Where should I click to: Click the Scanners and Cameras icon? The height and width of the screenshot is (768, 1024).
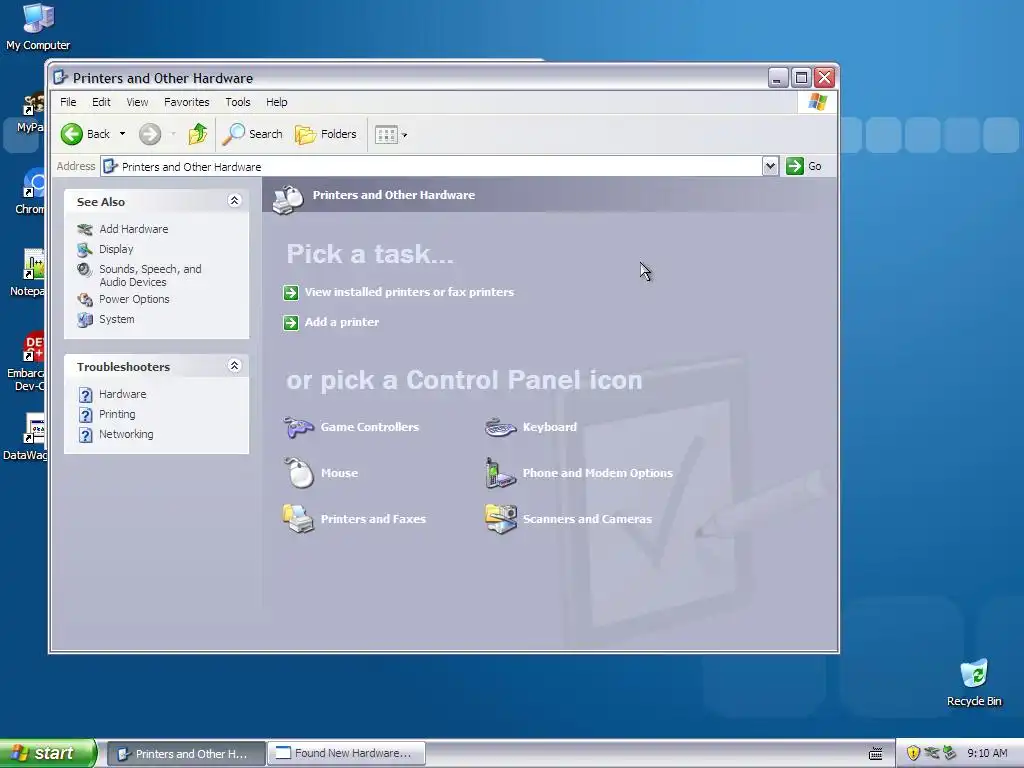501,519
